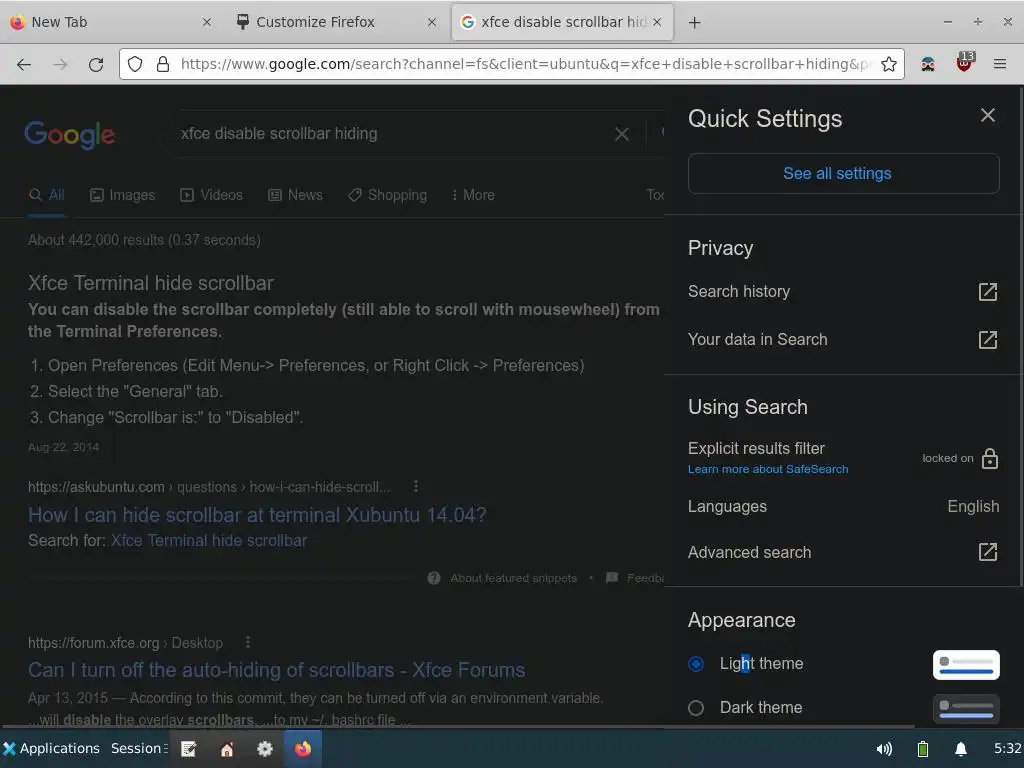Check the battery indicator in tray
Image resolution: width=1024 pixels, height=768 pixels.
click(922, 749)
